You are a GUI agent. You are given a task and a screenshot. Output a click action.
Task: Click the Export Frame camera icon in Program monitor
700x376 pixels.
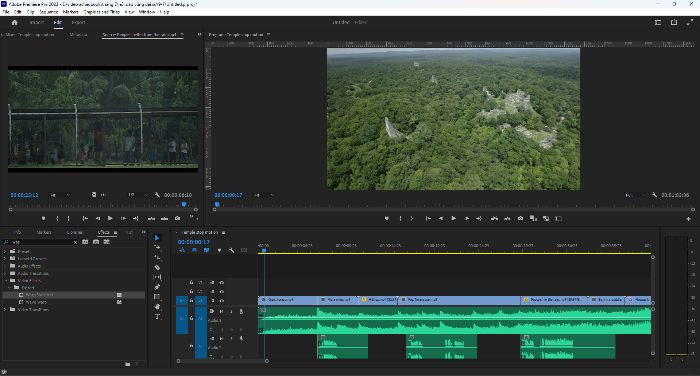tap(520, 218)
